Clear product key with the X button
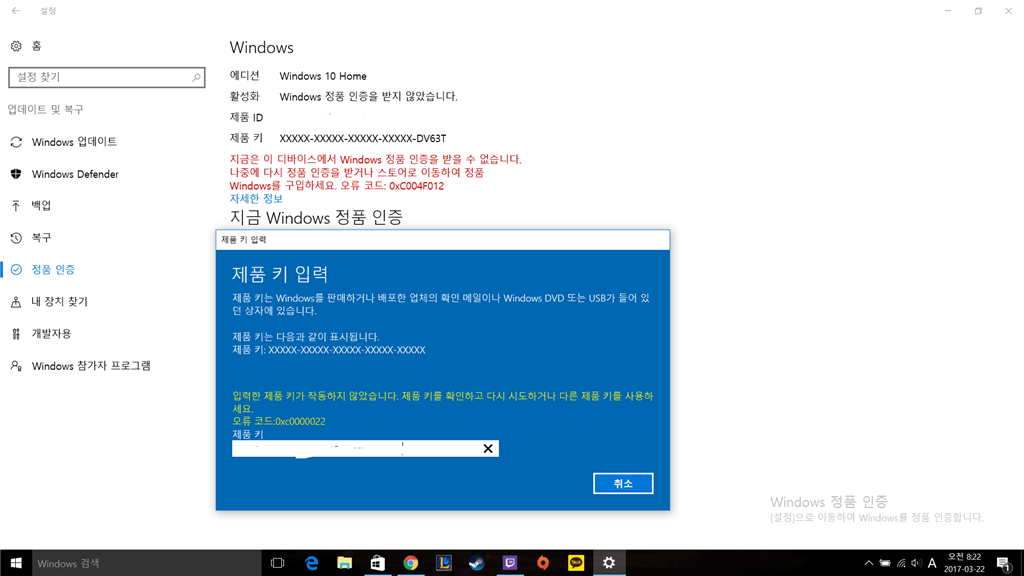 [x=488, y=448]
